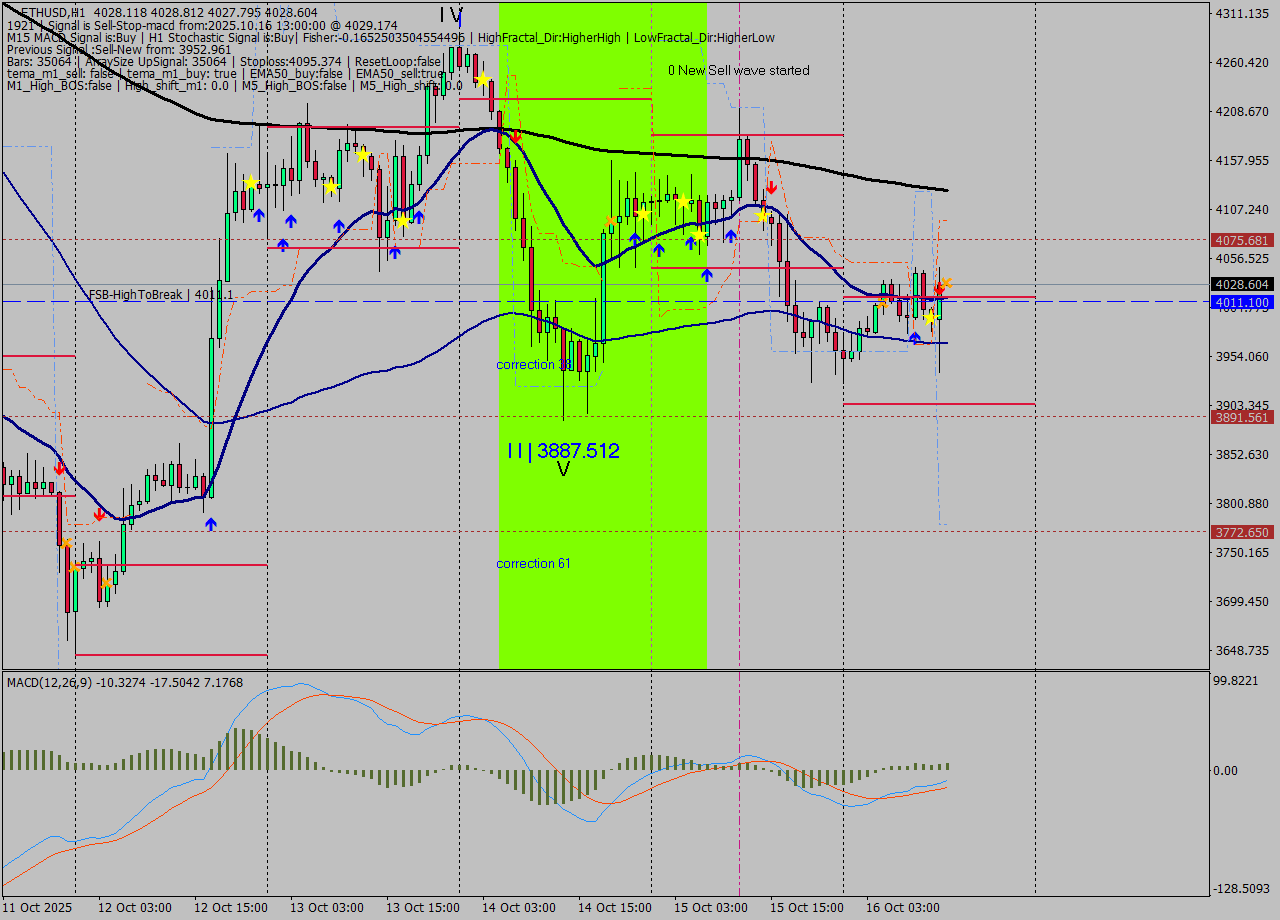The height and width of the screenshot is (920, 1280).
Task: Select the '0 New Sell wave started' text
Action: click(740, 71)
